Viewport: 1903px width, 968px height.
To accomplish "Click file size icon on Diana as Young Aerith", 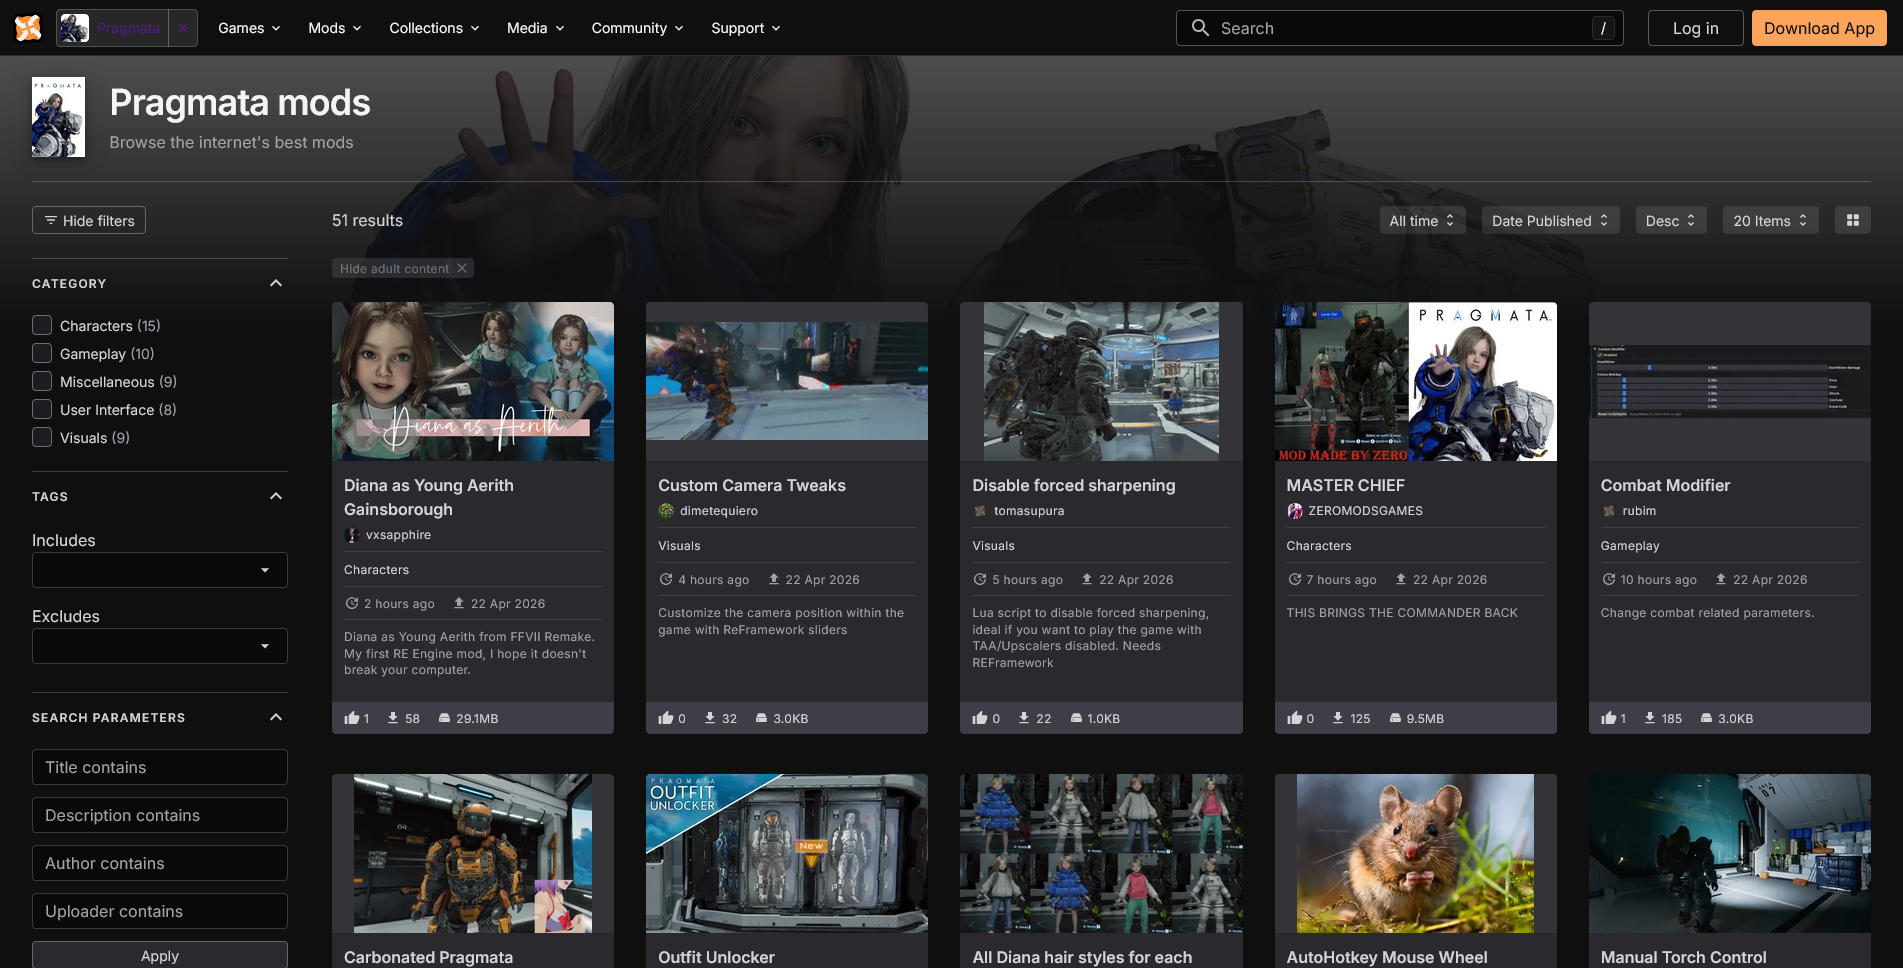I will pos(445,718).
